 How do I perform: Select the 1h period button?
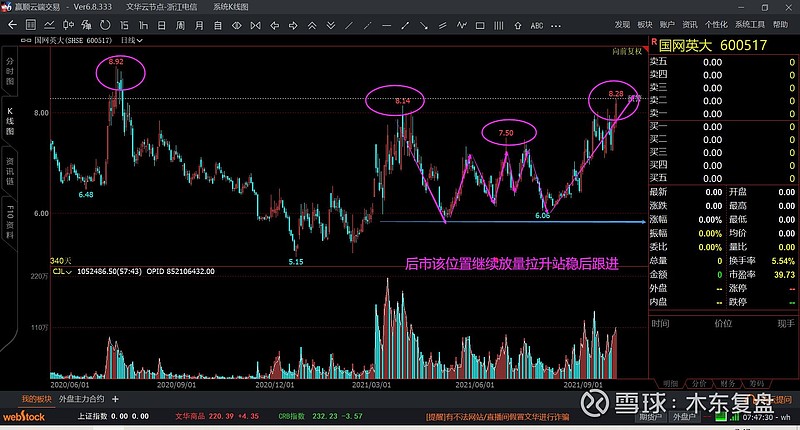(143, 25)
